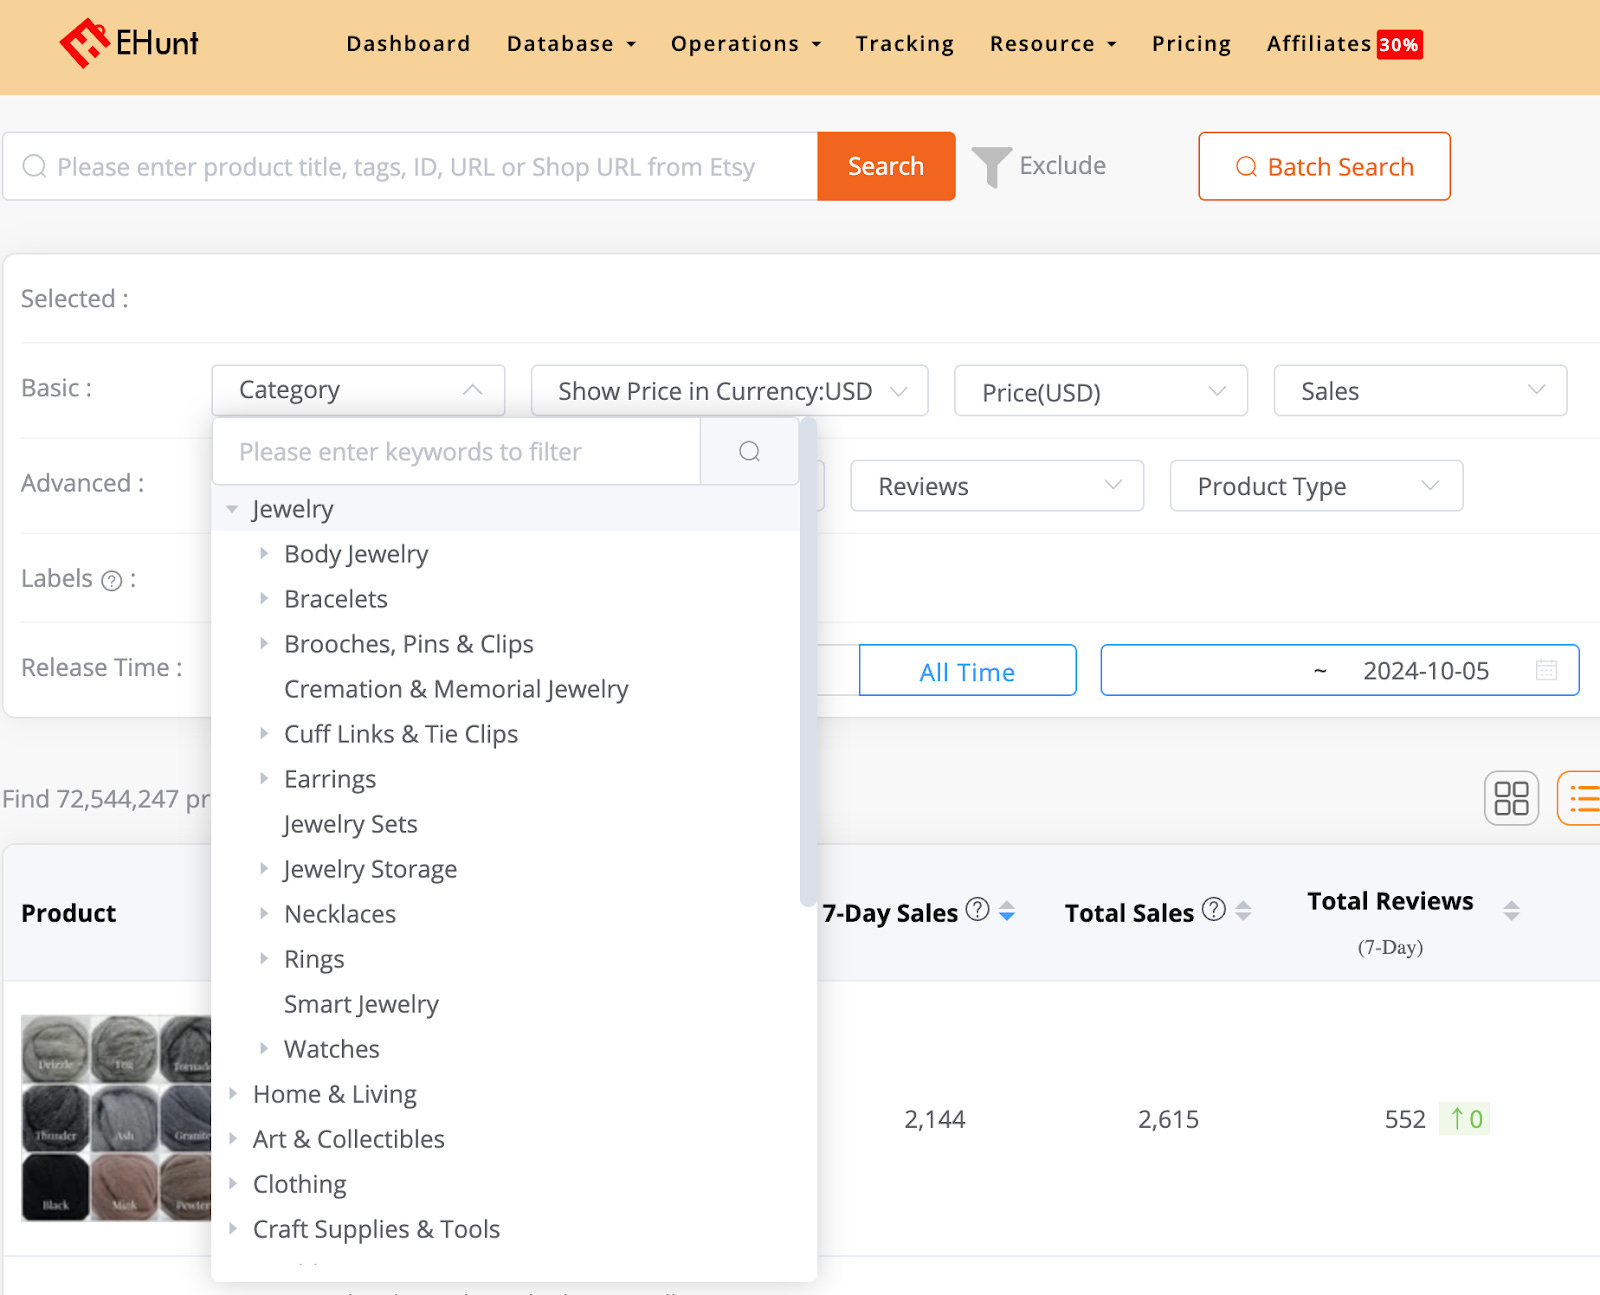Open the Affiliates page

click(x=1319, y=44)
